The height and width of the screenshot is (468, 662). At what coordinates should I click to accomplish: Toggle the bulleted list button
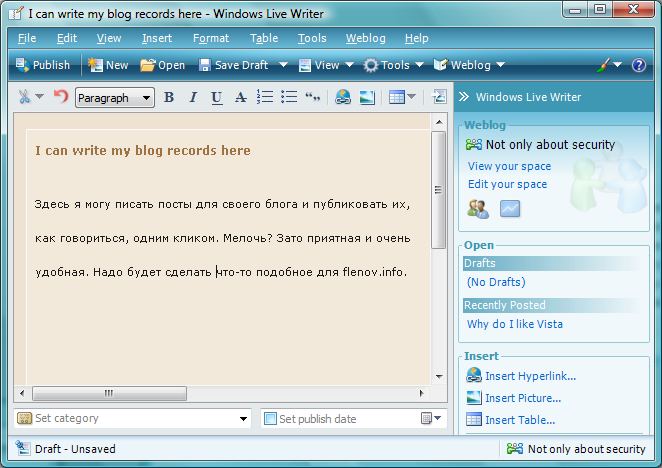(289, 97)
